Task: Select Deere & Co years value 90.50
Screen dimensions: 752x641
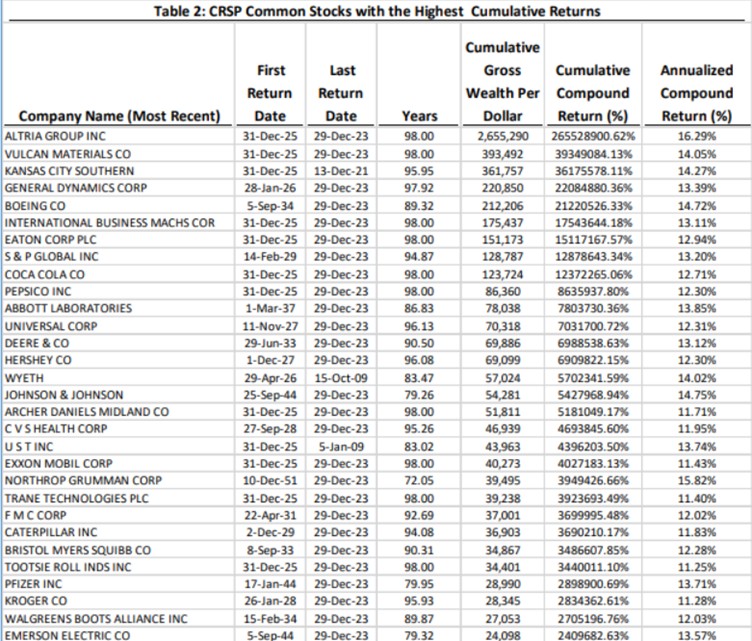Action: [419, 343]
